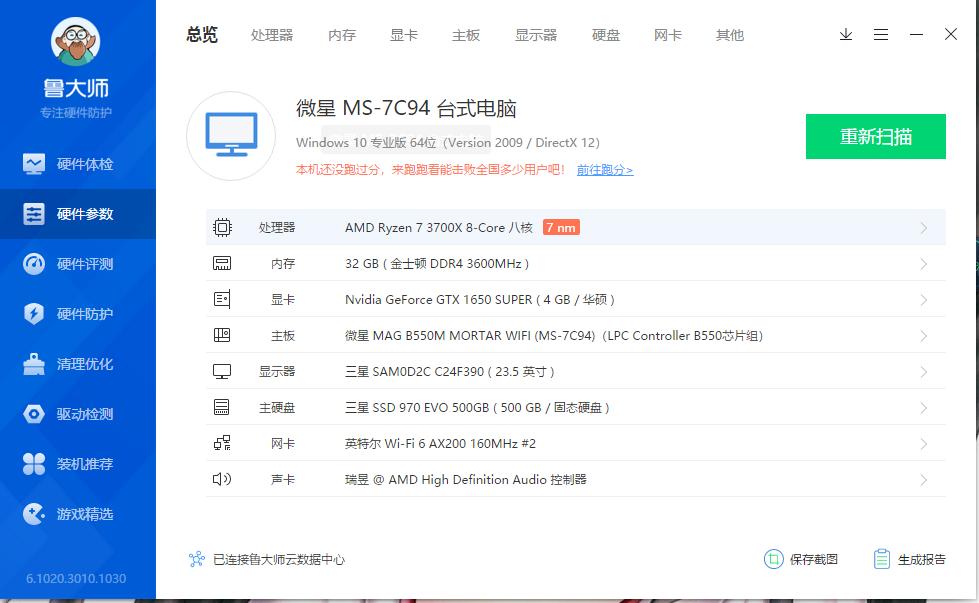Select 32 GB 金士顿 DDR4 3600MHz text
Screen dimensions: 979x603
437,264
